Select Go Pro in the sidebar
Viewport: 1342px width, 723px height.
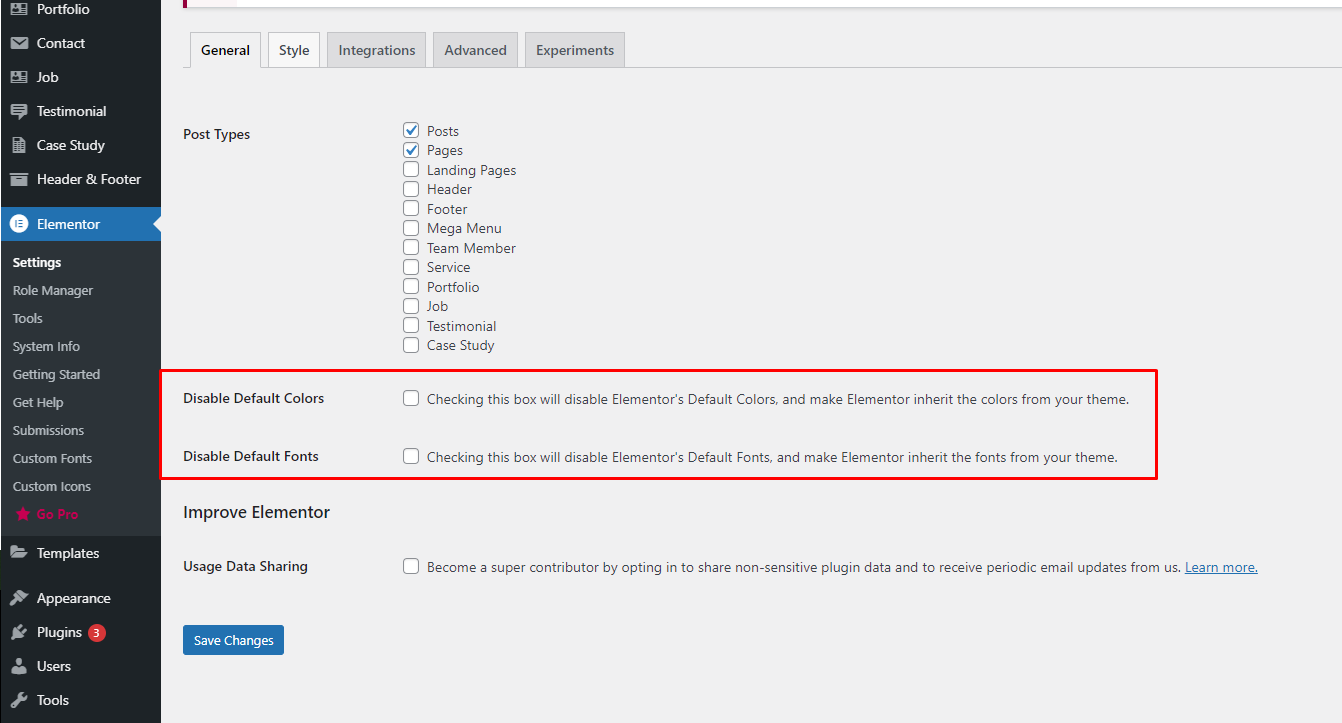click(57, 514)
